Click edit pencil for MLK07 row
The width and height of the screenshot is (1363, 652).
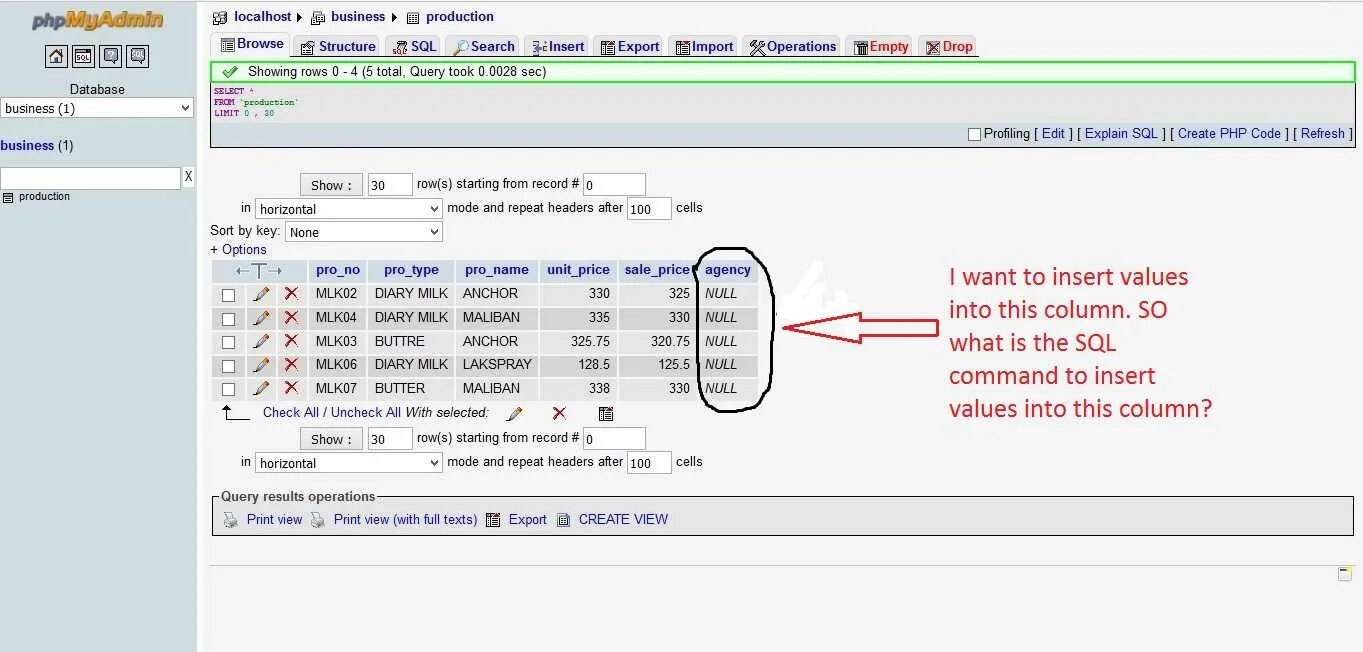click(x=261, y=388)
